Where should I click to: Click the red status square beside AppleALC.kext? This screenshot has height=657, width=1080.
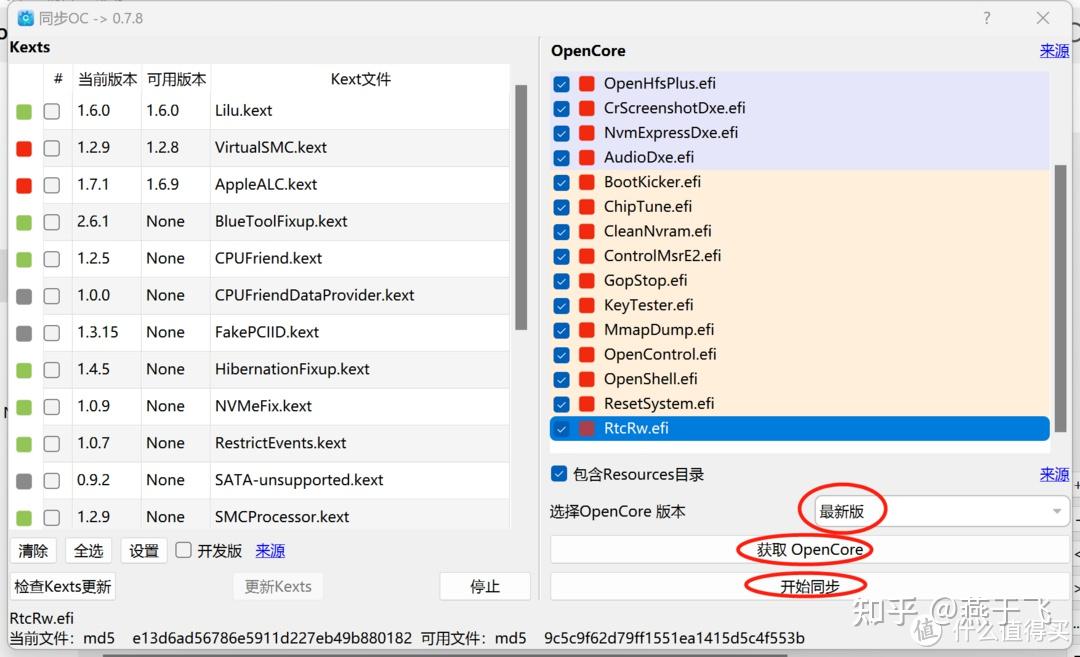pos(24,185)
